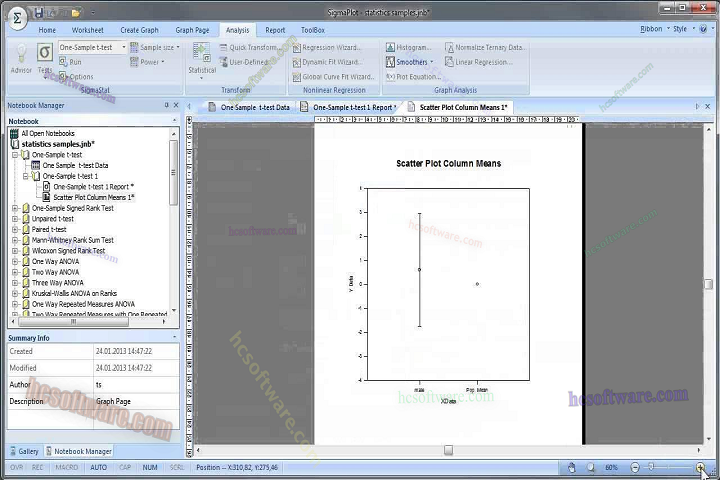Open the Statistical transform button

pyautogui.click(x=202, y=60)
